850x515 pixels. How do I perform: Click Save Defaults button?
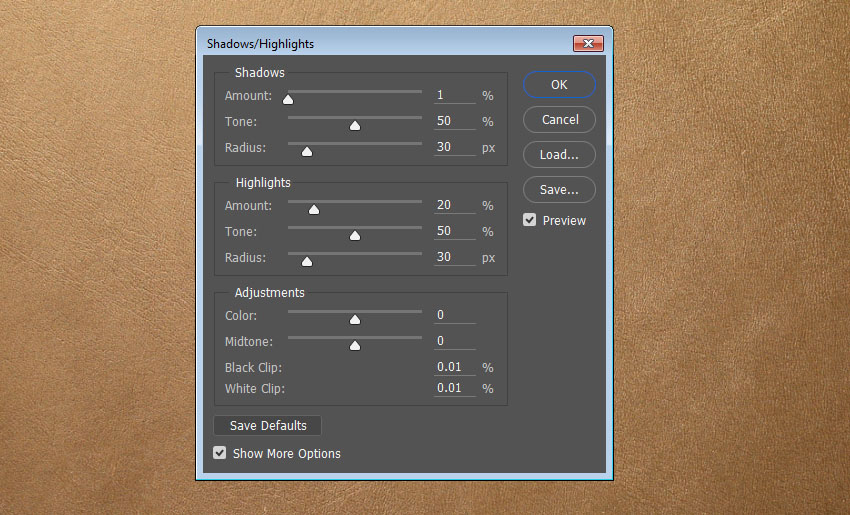click(x=268, y=426)
